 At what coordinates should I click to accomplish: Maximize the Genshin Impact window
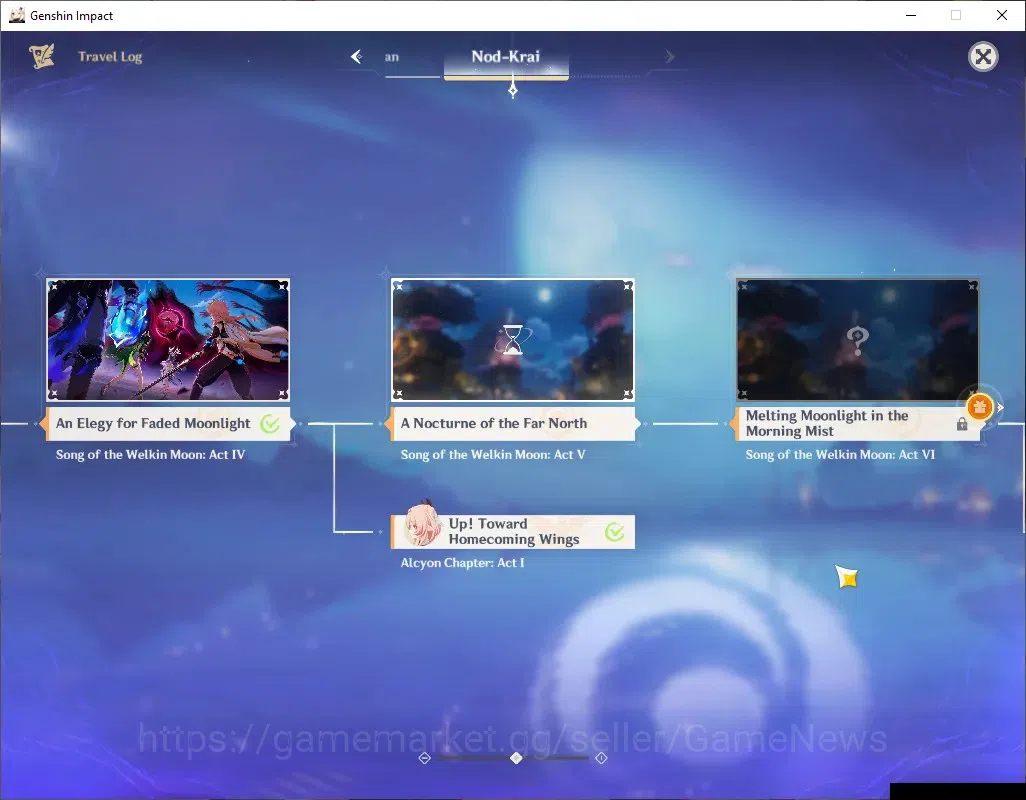pos(956,15)
